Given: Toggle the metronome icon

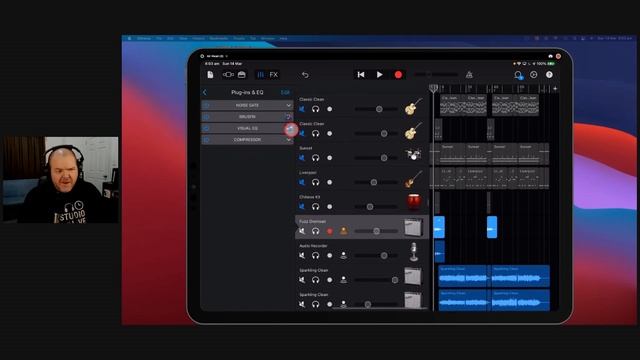Looking at the screenshot, I should [469, 75].
